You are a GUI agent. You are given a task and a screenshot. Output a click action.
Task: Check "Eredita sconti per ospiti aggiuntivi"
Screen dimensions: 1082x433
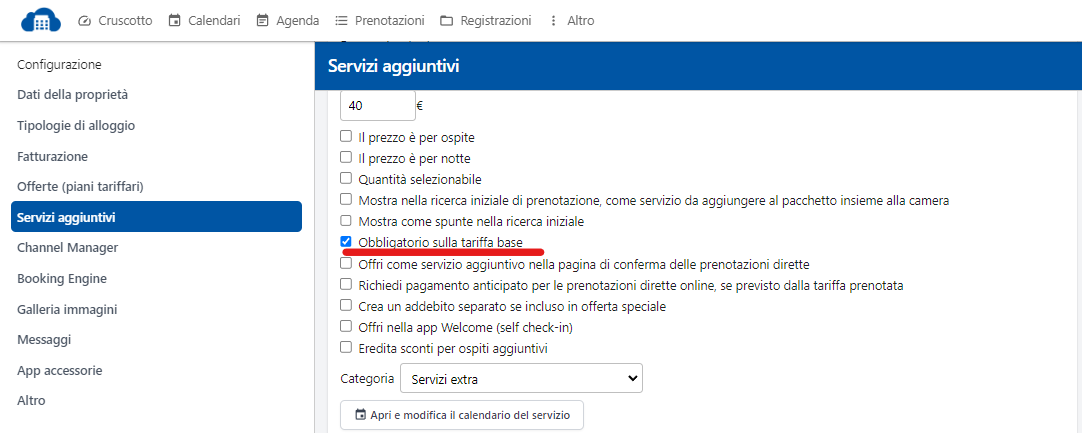click(x=346, y=348)
